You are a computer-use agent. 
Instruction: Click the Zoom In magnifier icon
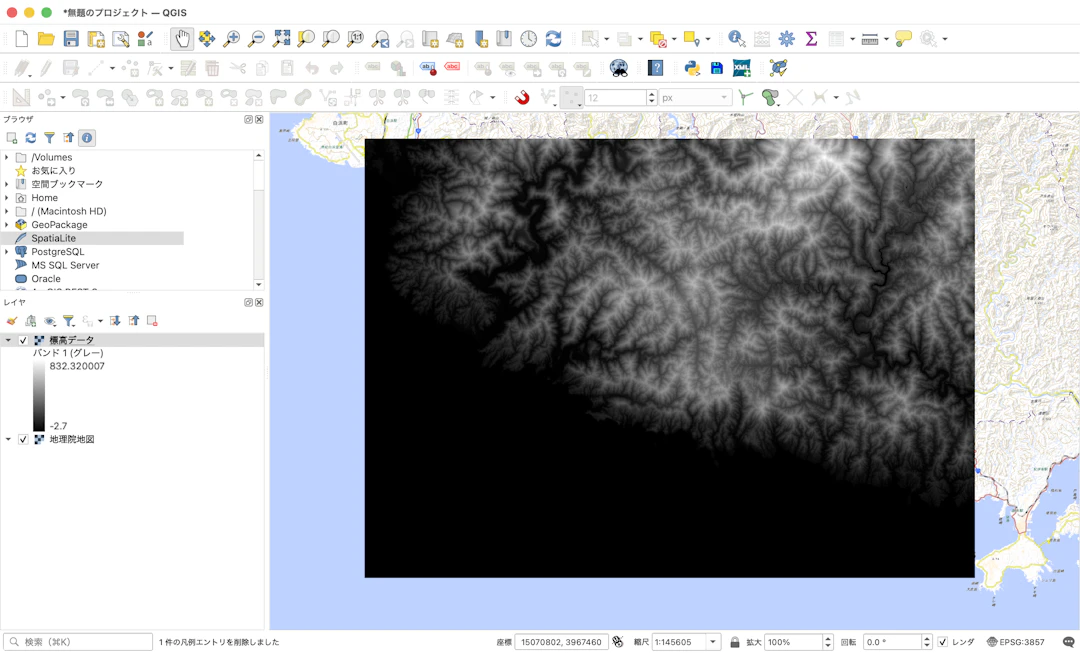click(231, 39)
